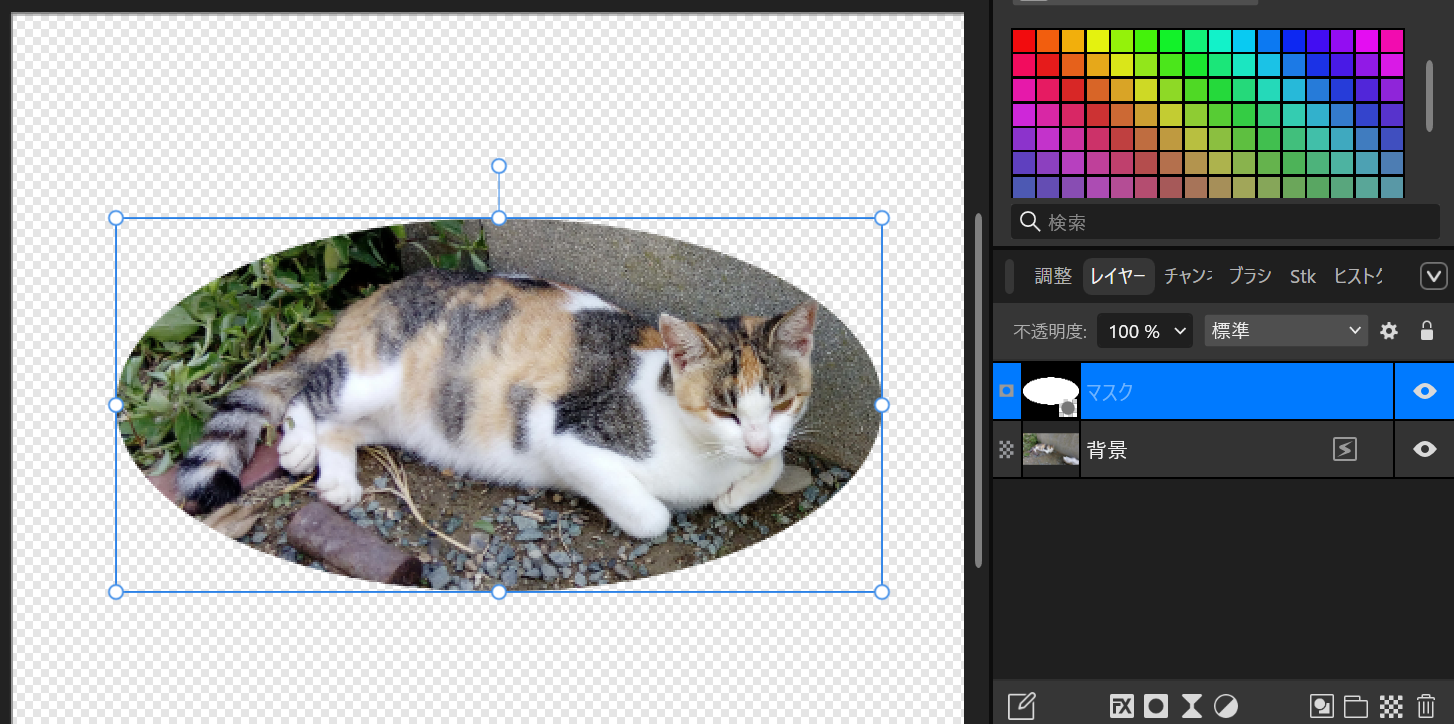Click the overlapping shapes icon in the layers footer
Image resolution: width=1454 pixels, height=724 pixels.
[x=1321, y=706]
